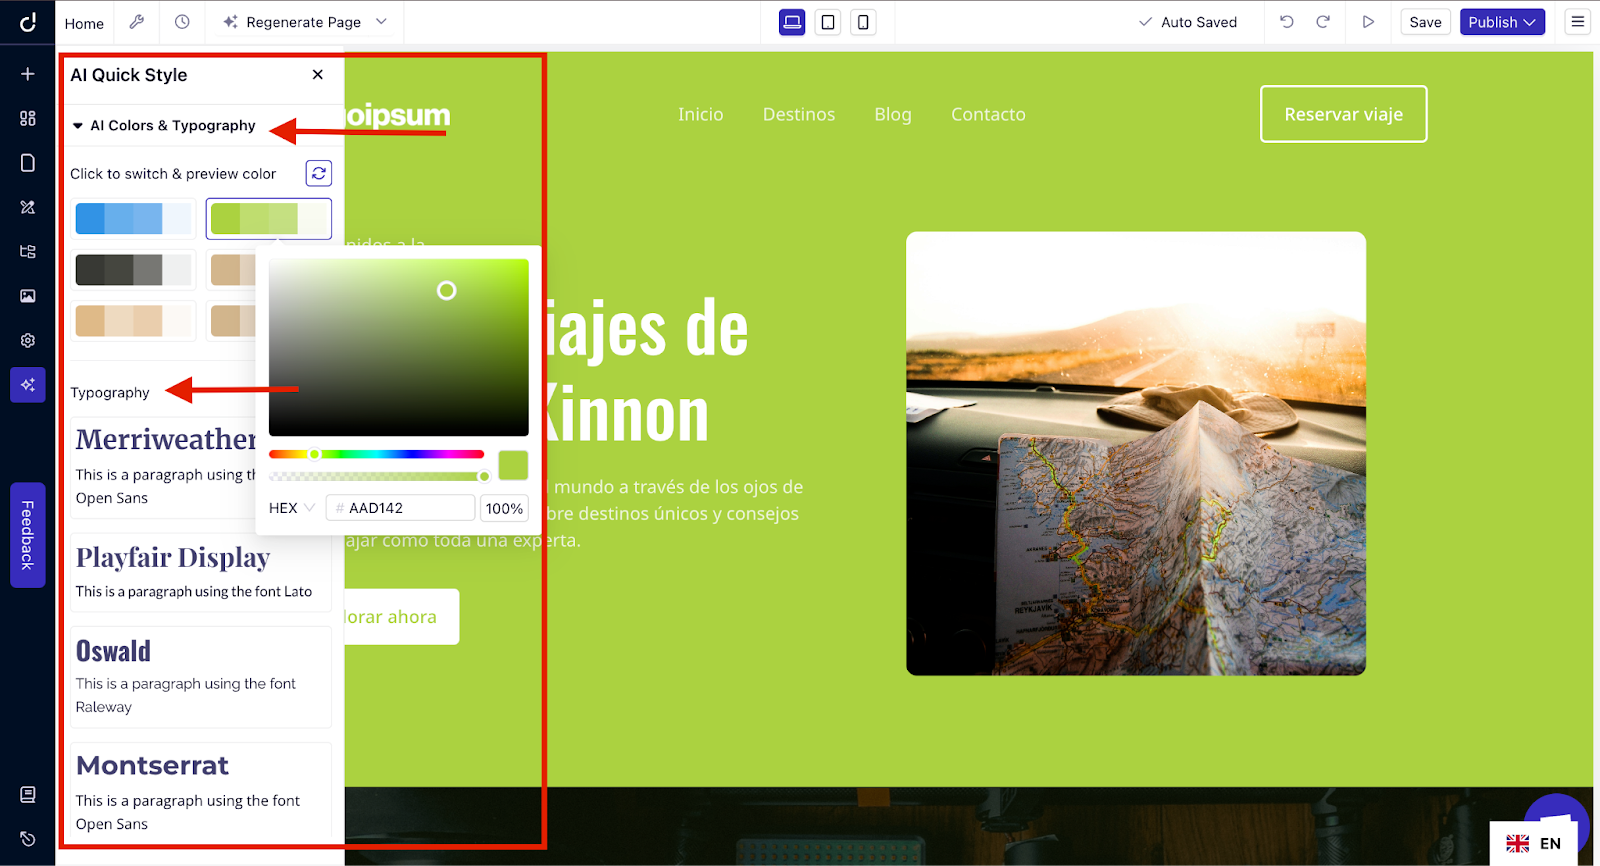1600x866 pixels.
Task: Open the image library icon in sidebar
Action: point(28,296)
